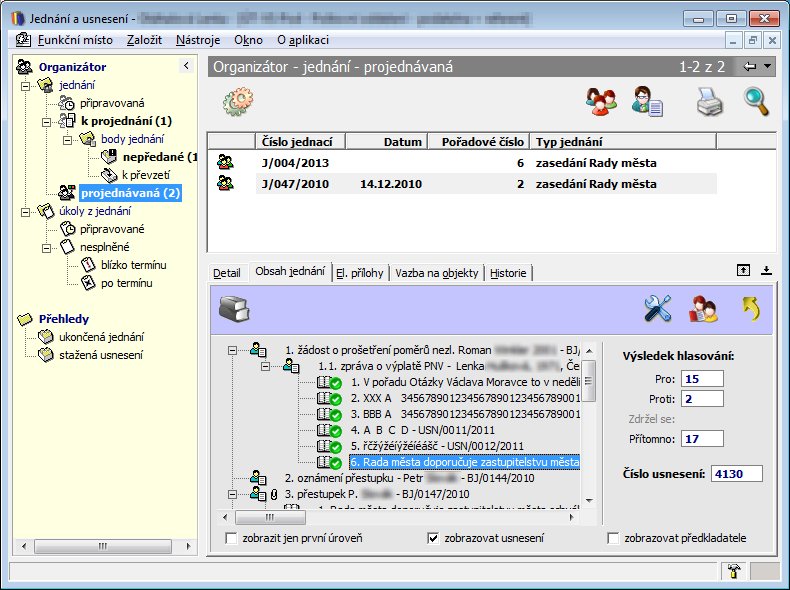Click the maximize panel upward arrow icon
The width and height of the screenshot is (790, 590).
[x=743, y=270]
